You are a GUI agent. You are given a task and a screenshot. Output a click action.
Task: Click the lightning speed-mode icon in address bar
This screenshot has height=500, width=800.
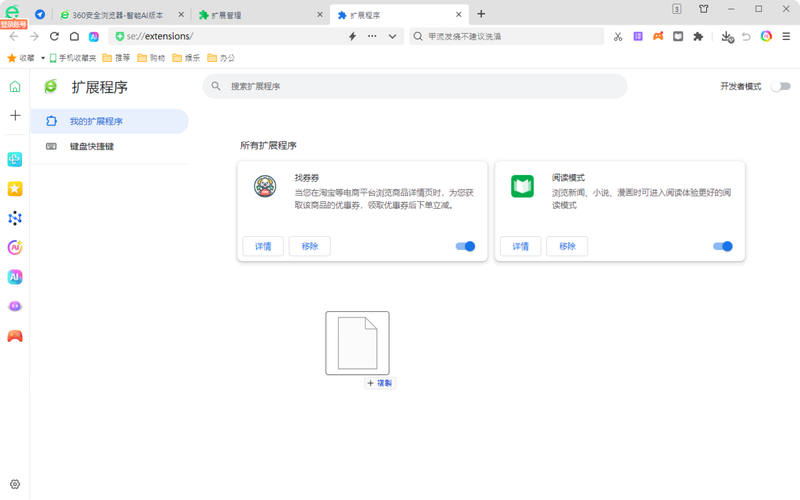tap(352, 36)
